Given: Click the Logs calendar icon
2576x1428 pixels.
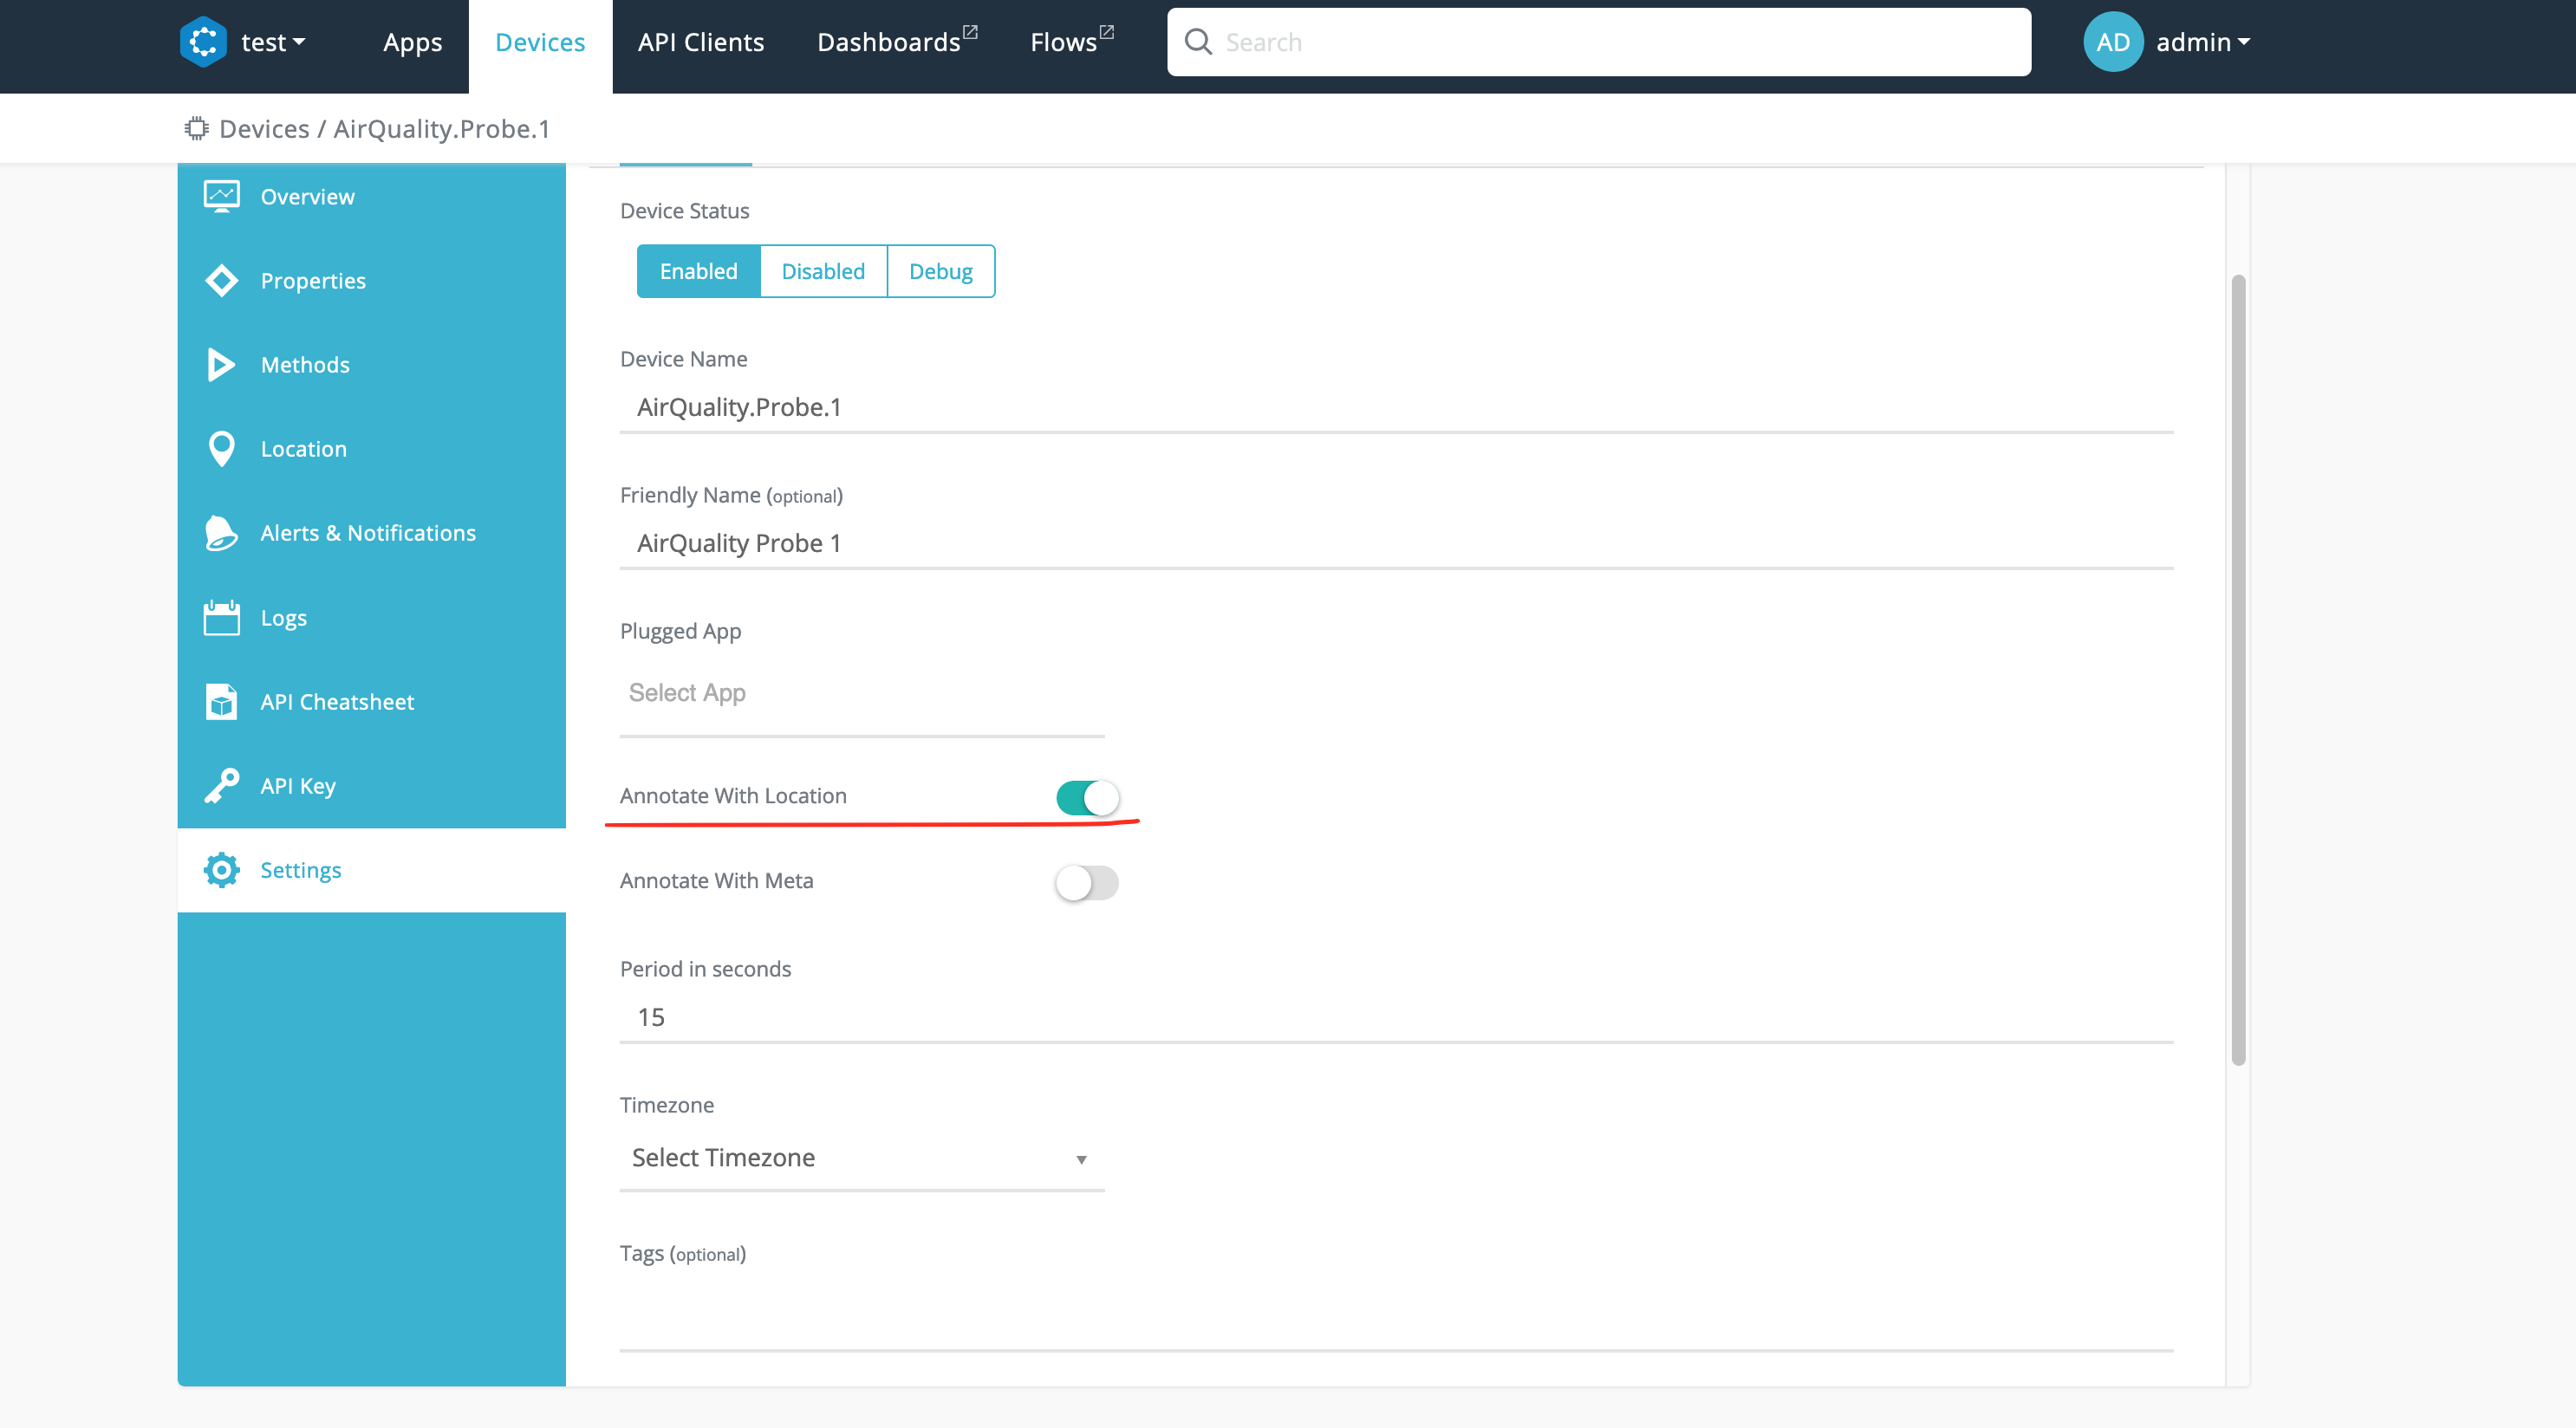Looking at the screenshot, I should [221, 618].
